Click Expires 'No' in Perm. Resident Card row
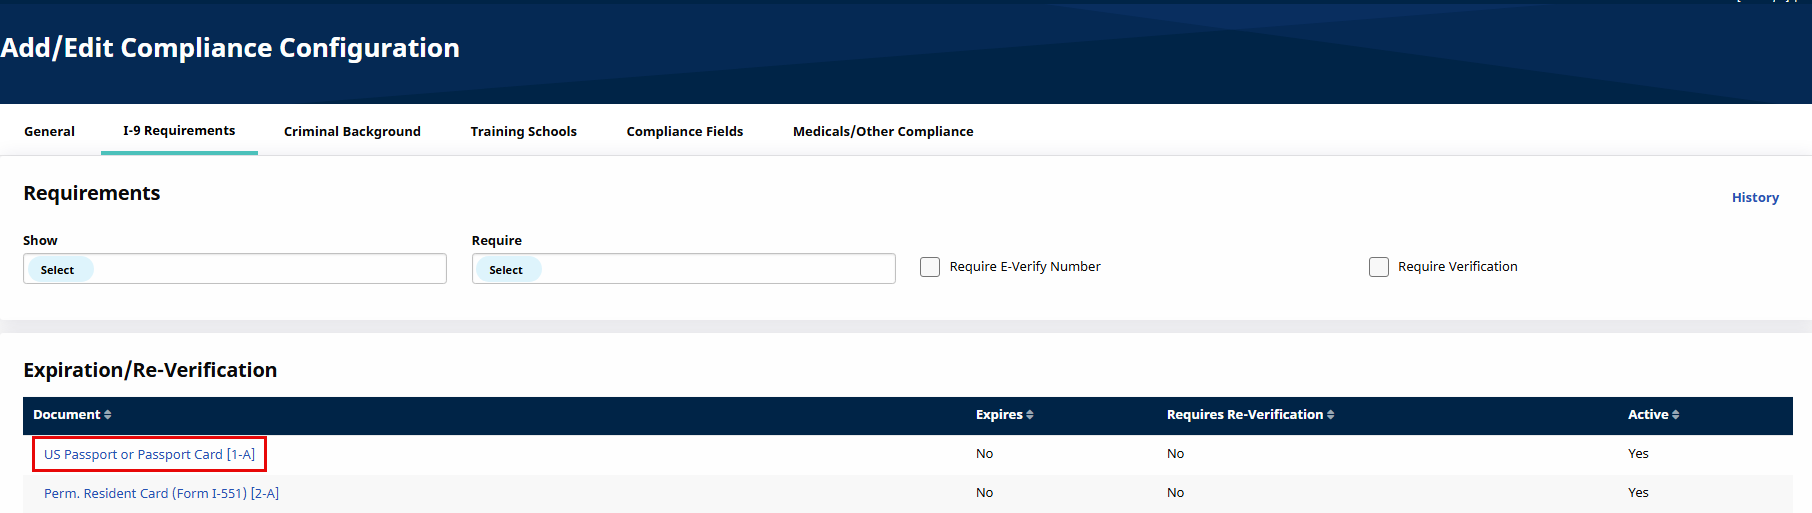 984,493
